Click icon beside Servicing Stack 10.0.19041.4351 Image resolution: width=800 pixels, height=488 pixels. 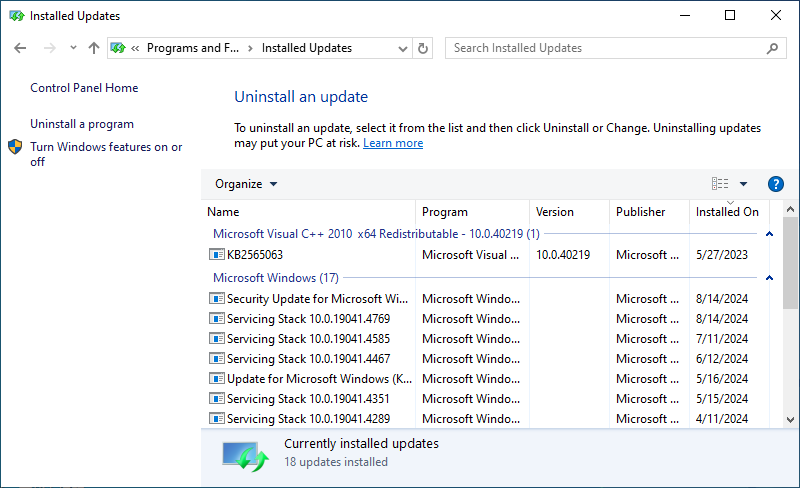click(216, 398)
